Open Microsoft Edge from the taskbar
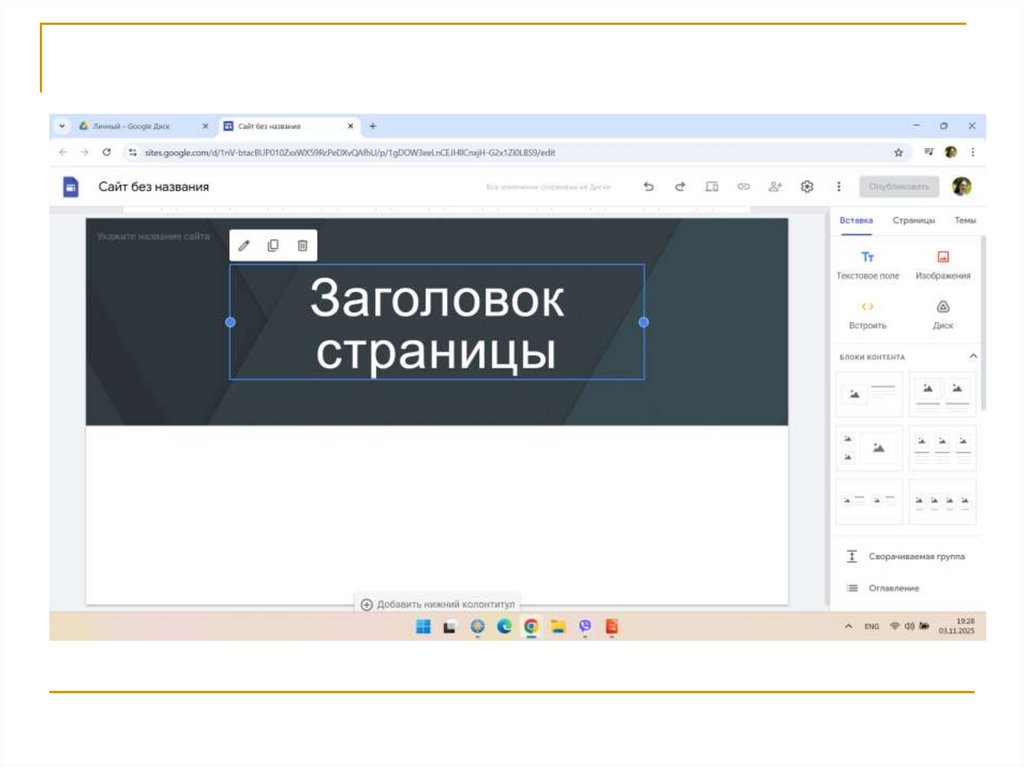 [504, 627]
